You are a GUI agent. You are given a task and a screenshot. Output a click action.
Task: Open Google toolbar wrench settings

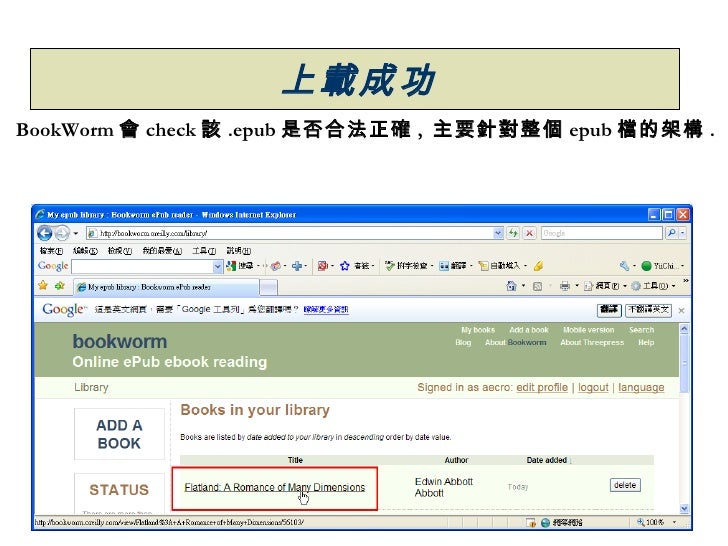624,266
